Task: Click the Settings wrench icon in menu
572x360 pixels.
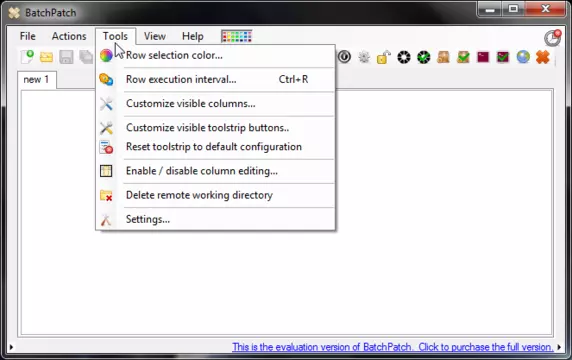Action: tap(106, 220)
